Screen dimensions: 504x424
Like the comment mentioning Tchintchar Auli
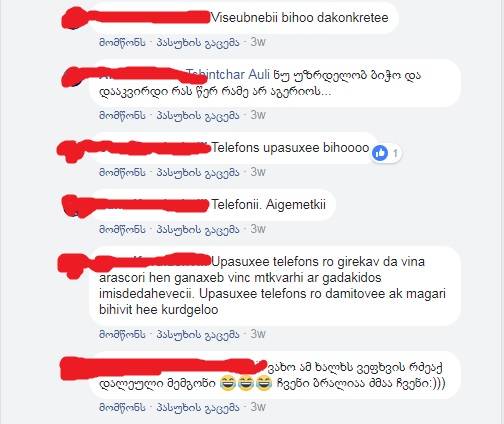(122, 115)
